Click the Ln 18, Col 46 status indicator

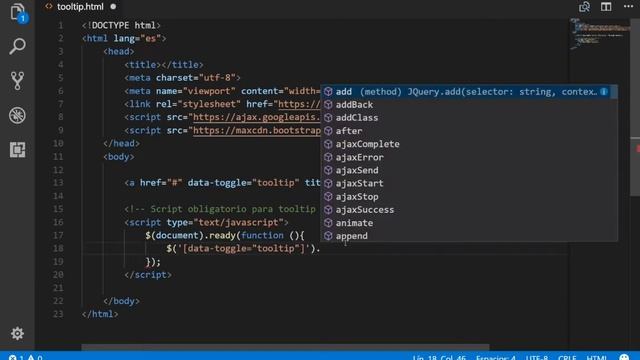[439, 358]
